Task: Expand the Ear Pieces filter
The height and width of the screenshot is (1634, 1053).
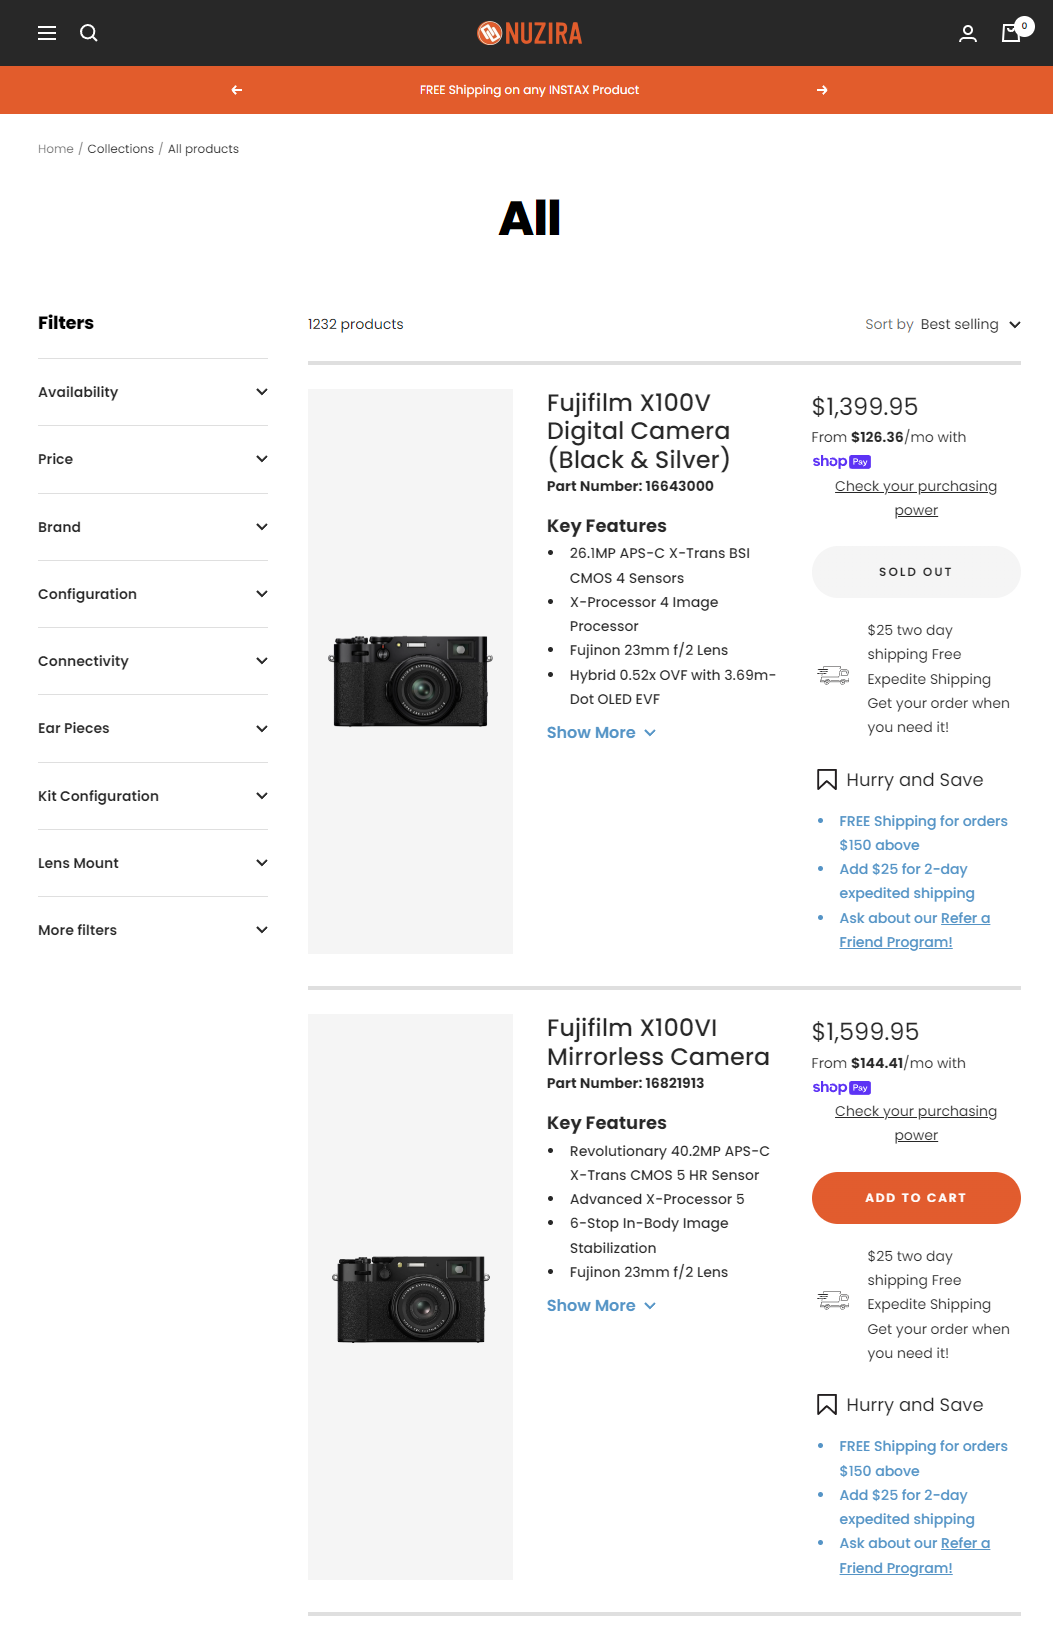Action: 153,728
